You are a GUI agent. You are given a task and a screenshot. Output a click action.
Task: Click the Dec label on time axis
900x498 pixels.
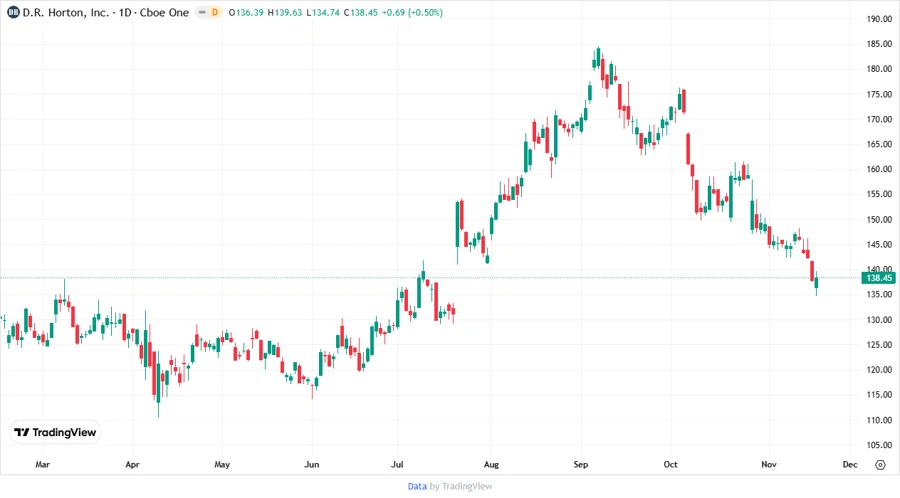click(850, 464)
